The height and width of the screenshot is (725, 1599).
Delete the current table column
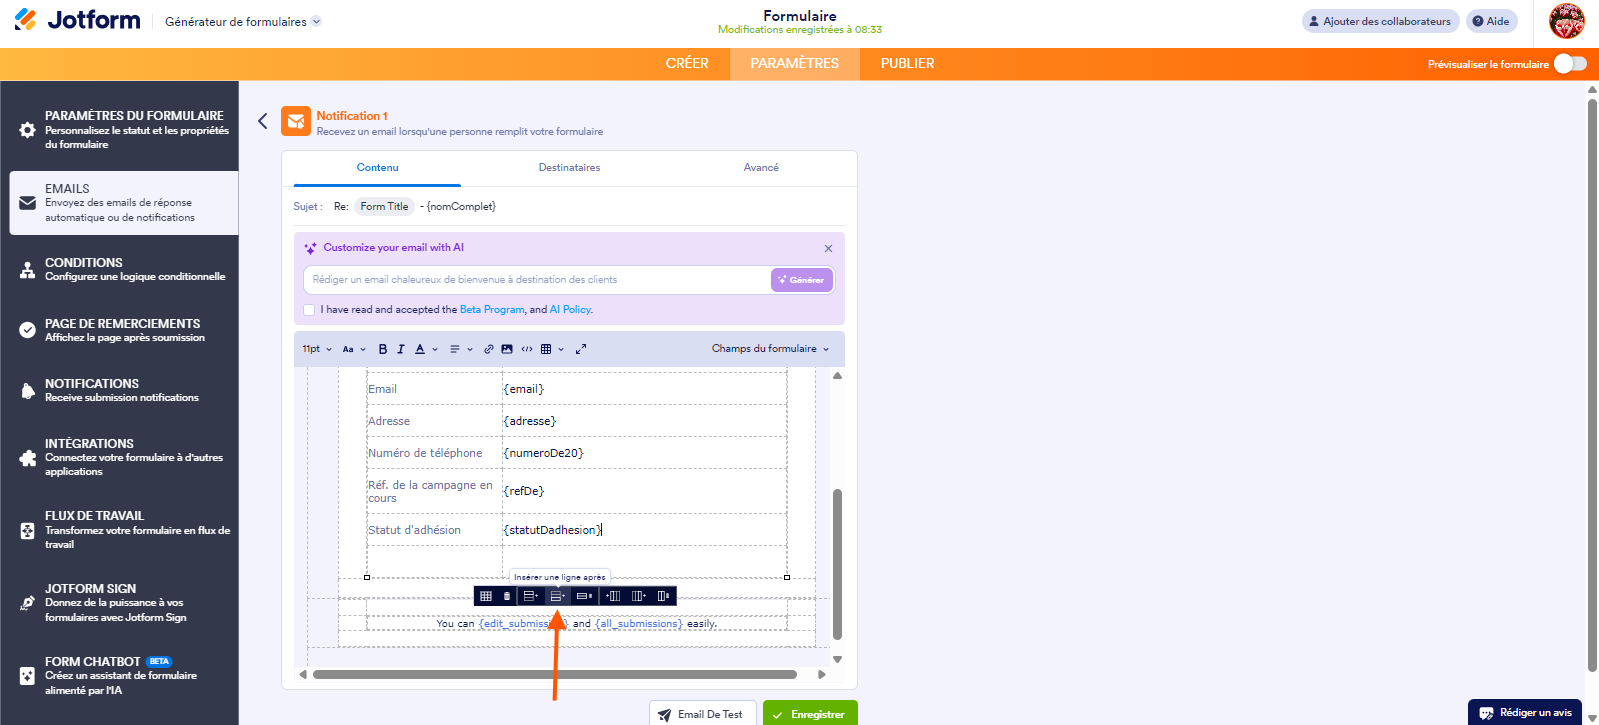tap(663, 596)
